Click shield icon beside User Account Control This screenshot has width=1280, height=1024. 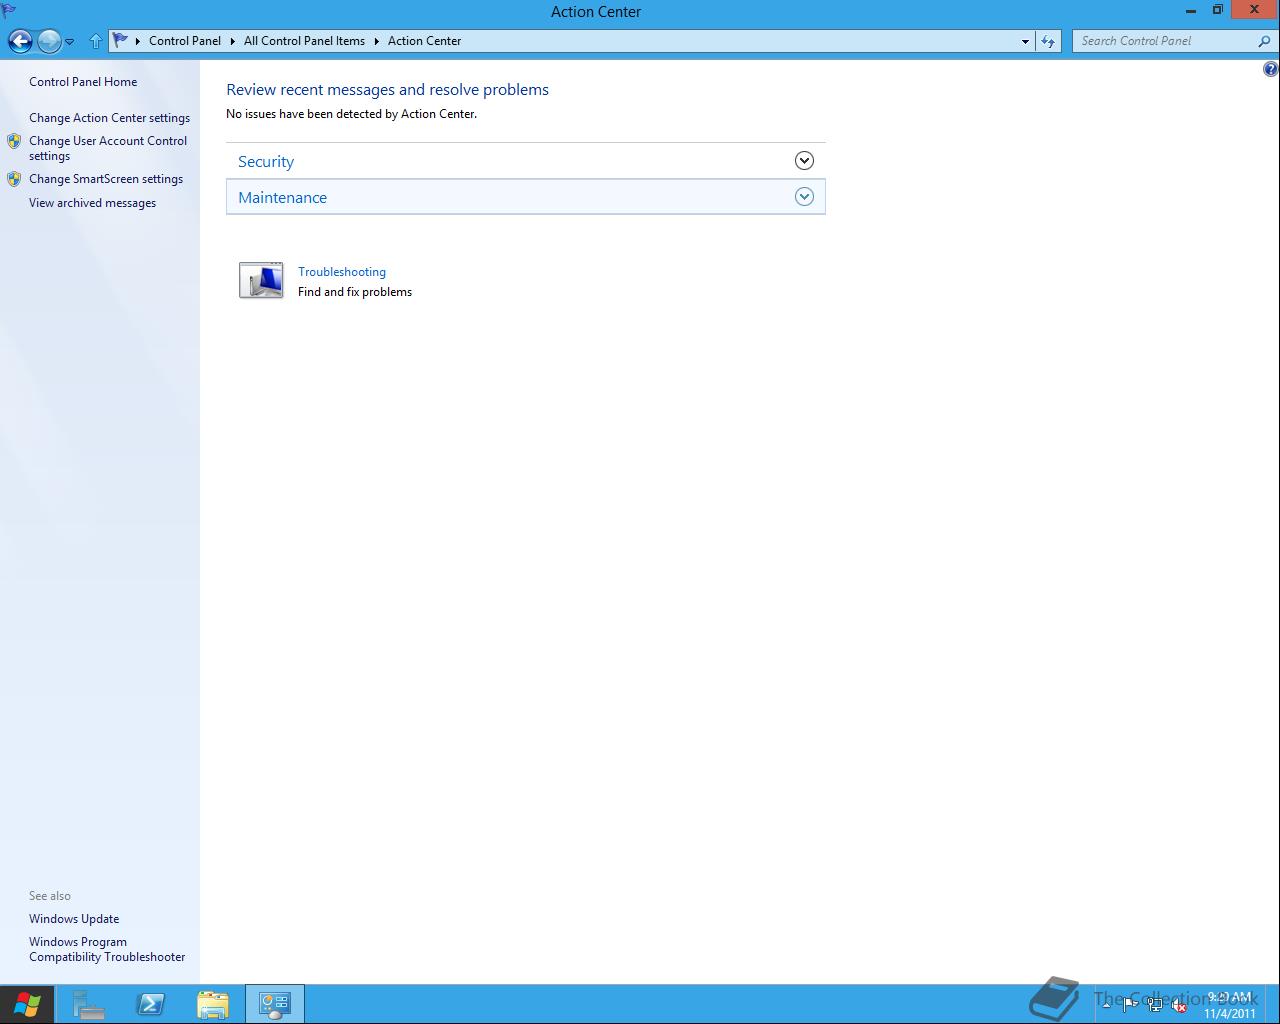pos(14,141)
